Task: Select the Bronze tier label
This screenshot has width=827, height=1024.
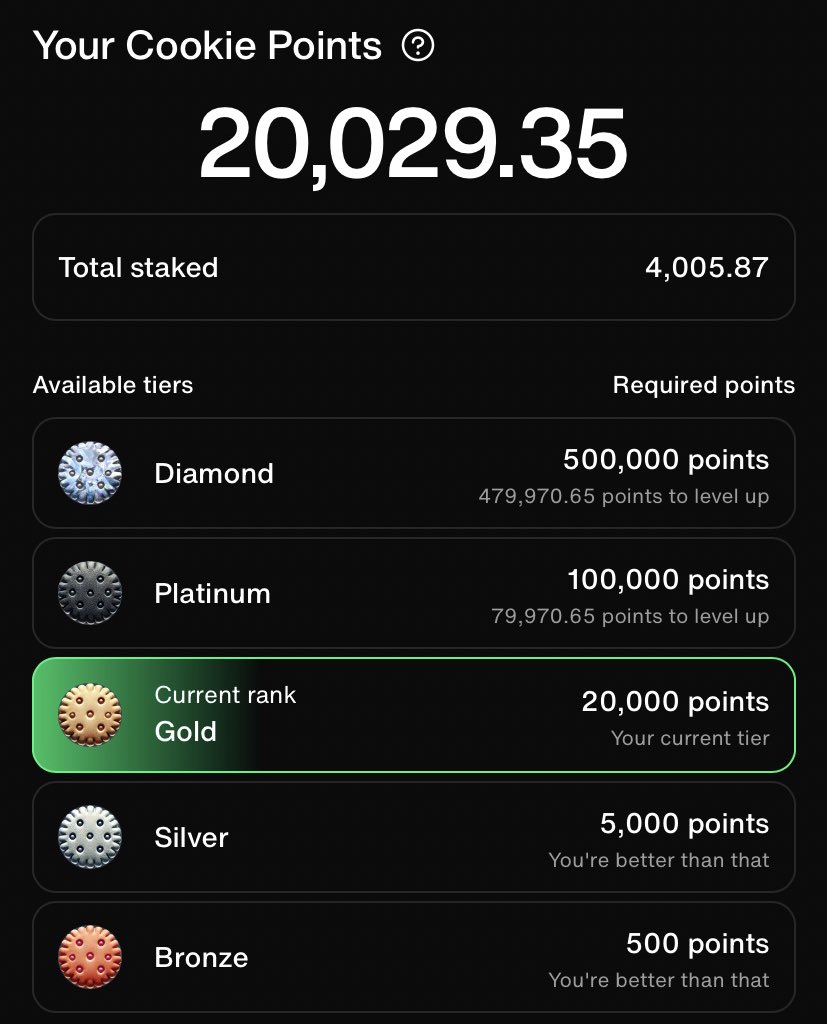Action: point(201,957)
